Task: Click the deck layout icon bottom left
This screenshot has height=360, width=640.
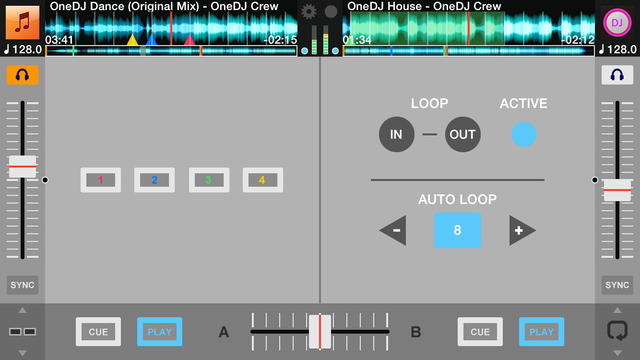Action: coord(22,331)
